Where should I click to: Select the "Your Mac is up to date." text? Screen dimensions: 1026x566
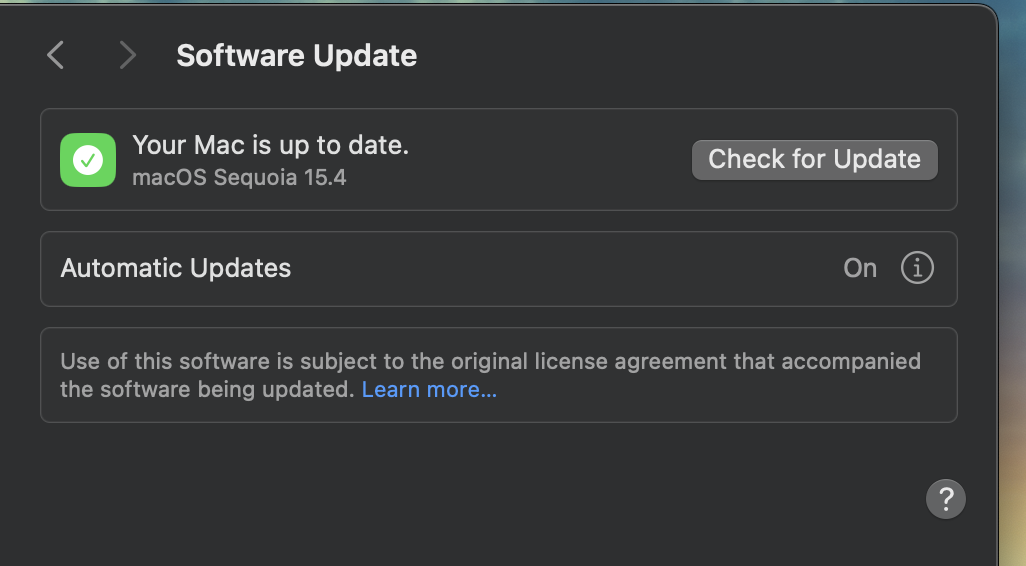point(270,145)
